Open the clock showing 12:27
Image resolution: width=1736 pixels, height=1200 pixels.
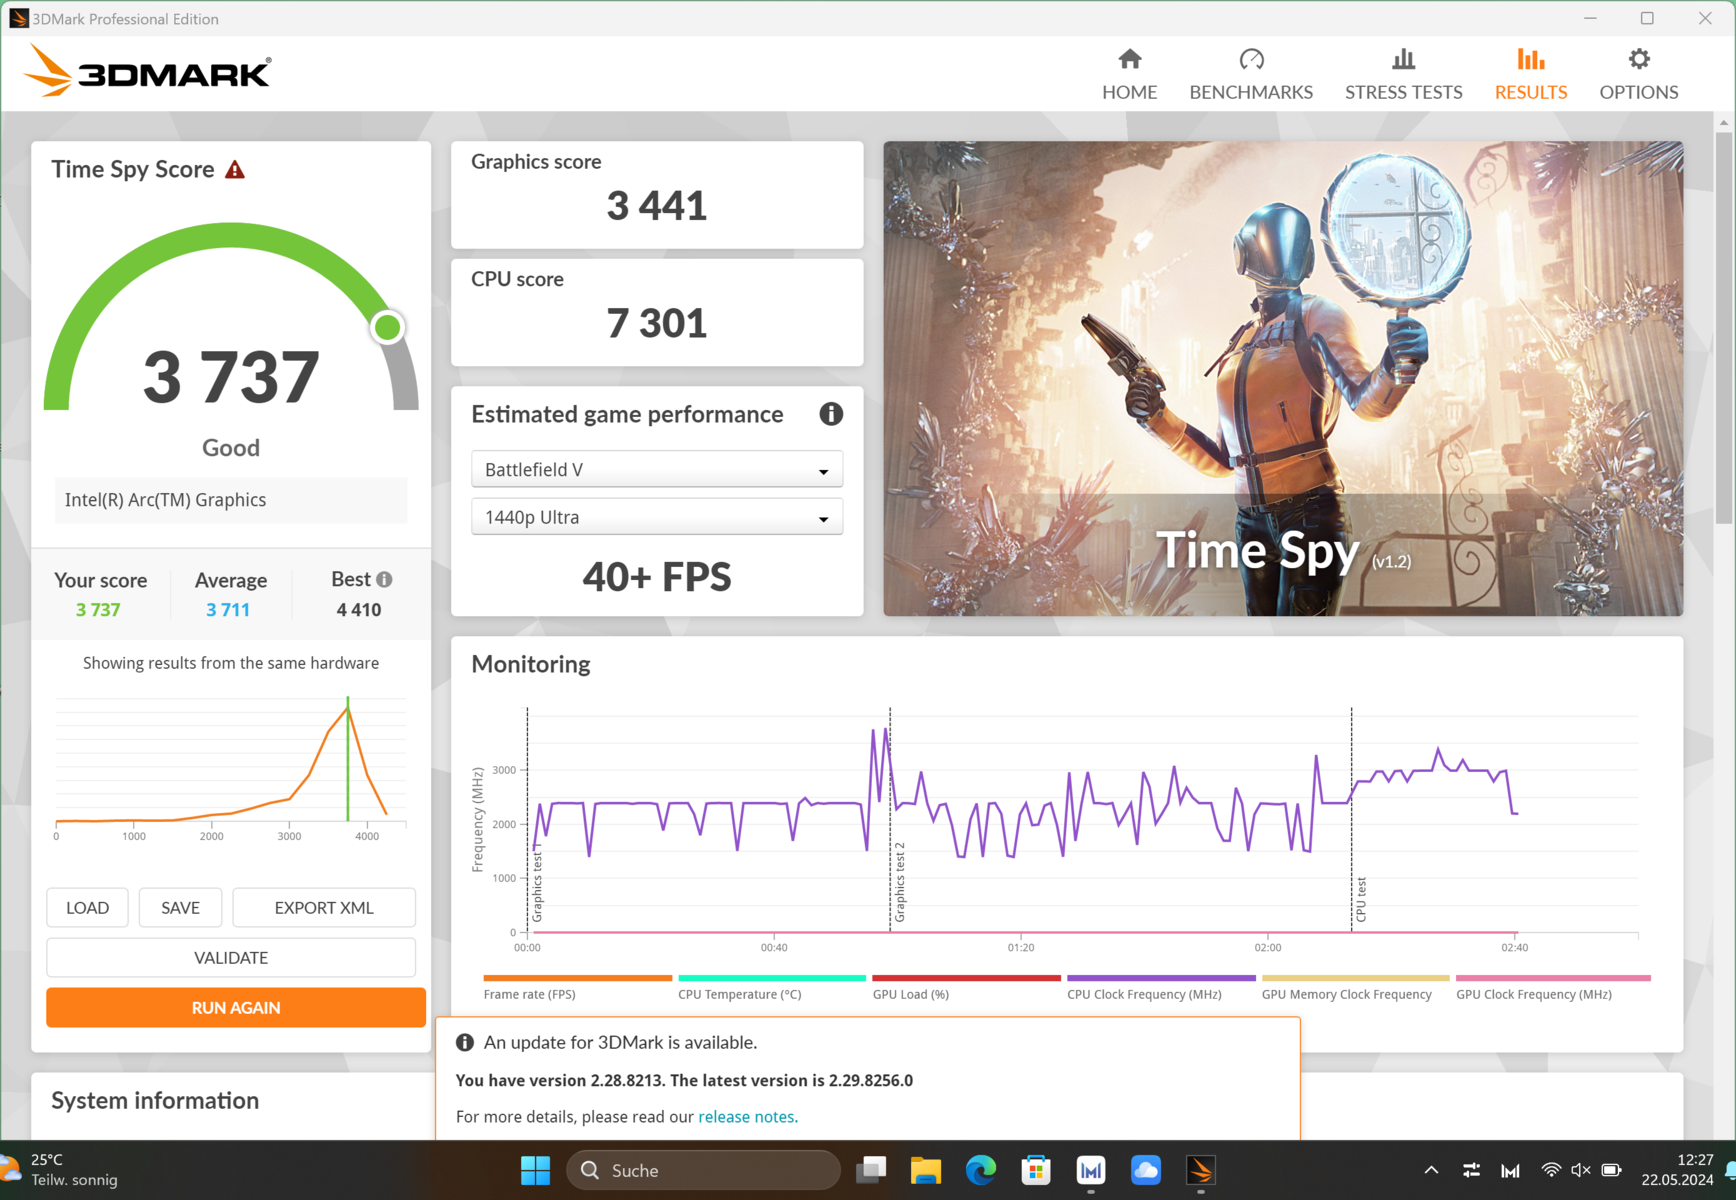click(x=1677, y=1170)
